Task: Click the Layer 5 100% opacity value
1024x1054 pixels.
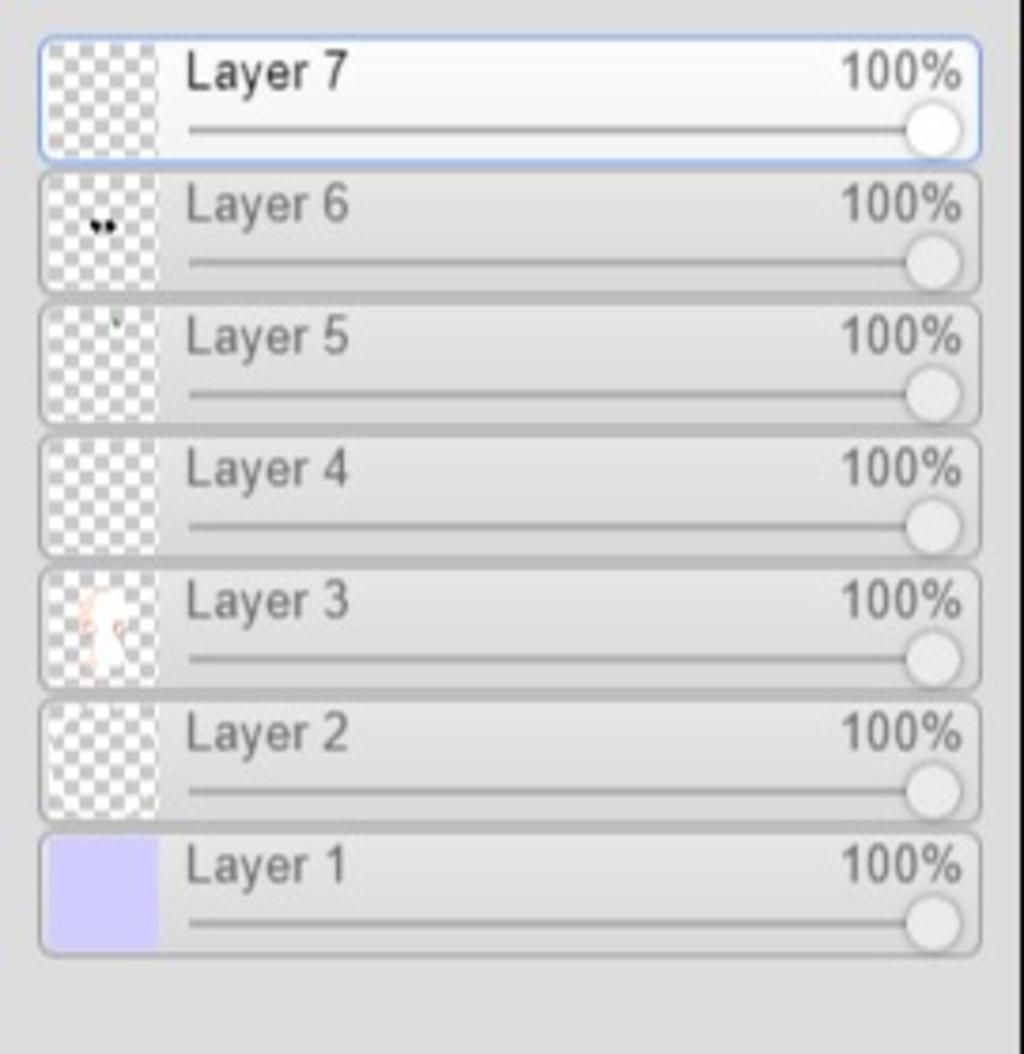Action: click(x=900, y=337)
